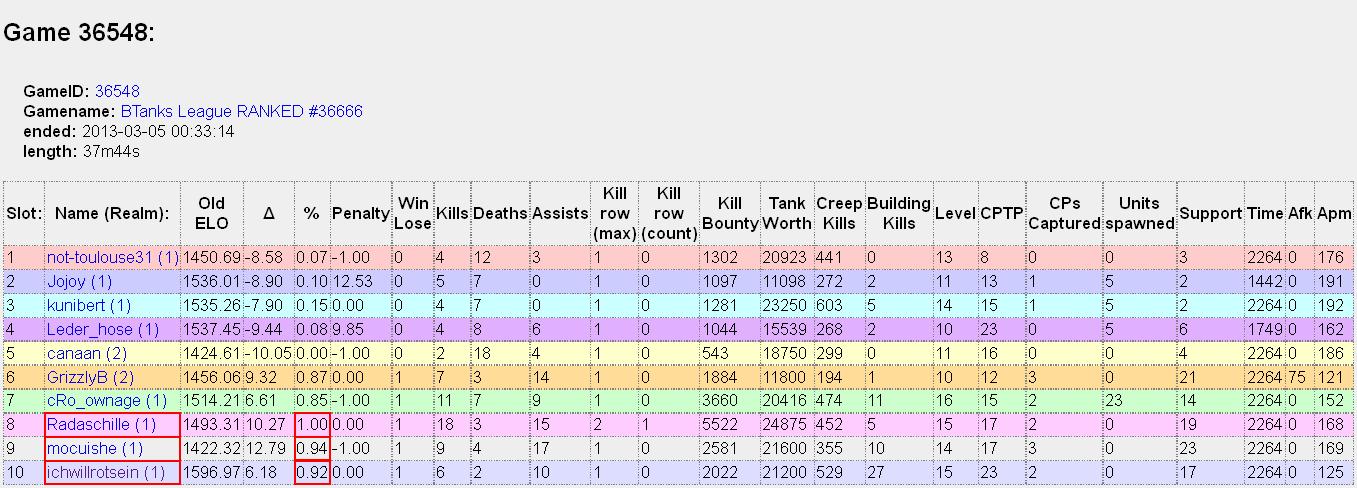This screenshot has width=1357, height=488.
Task: Open Radaschille's player profile
Action: pyautogui.click(x=100, y=425)
